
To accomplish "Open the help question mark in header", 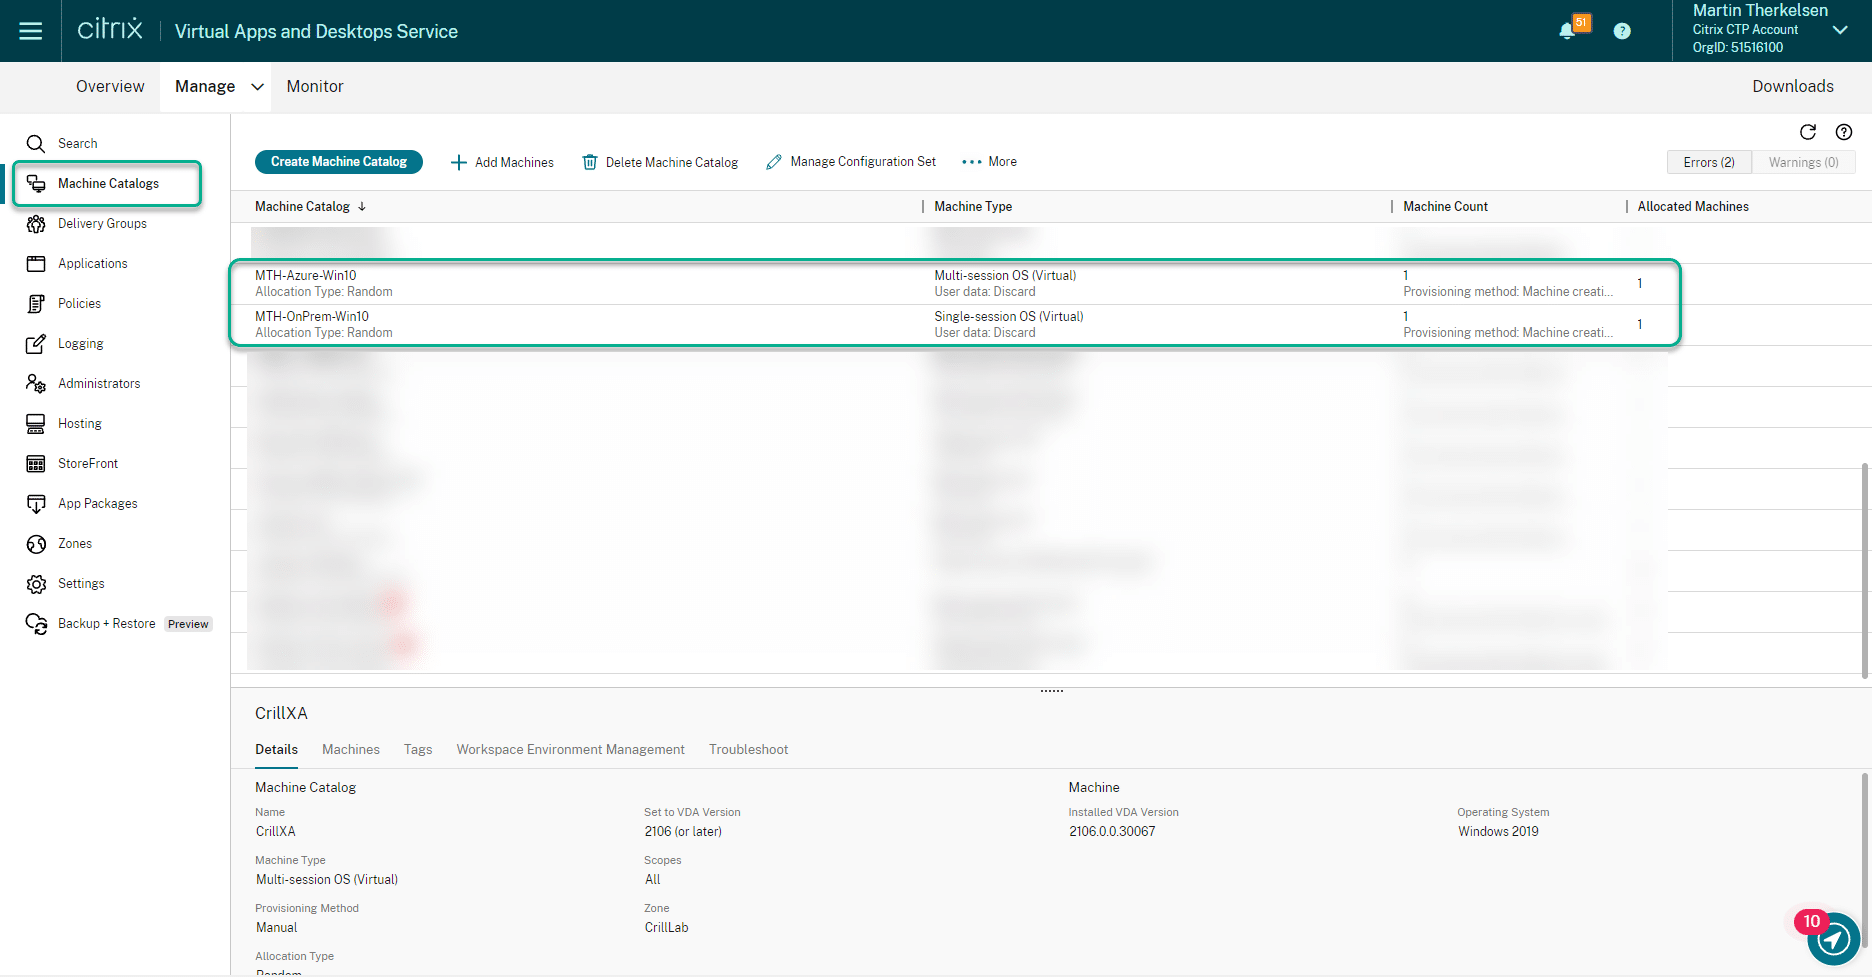I will point(1622,31).
